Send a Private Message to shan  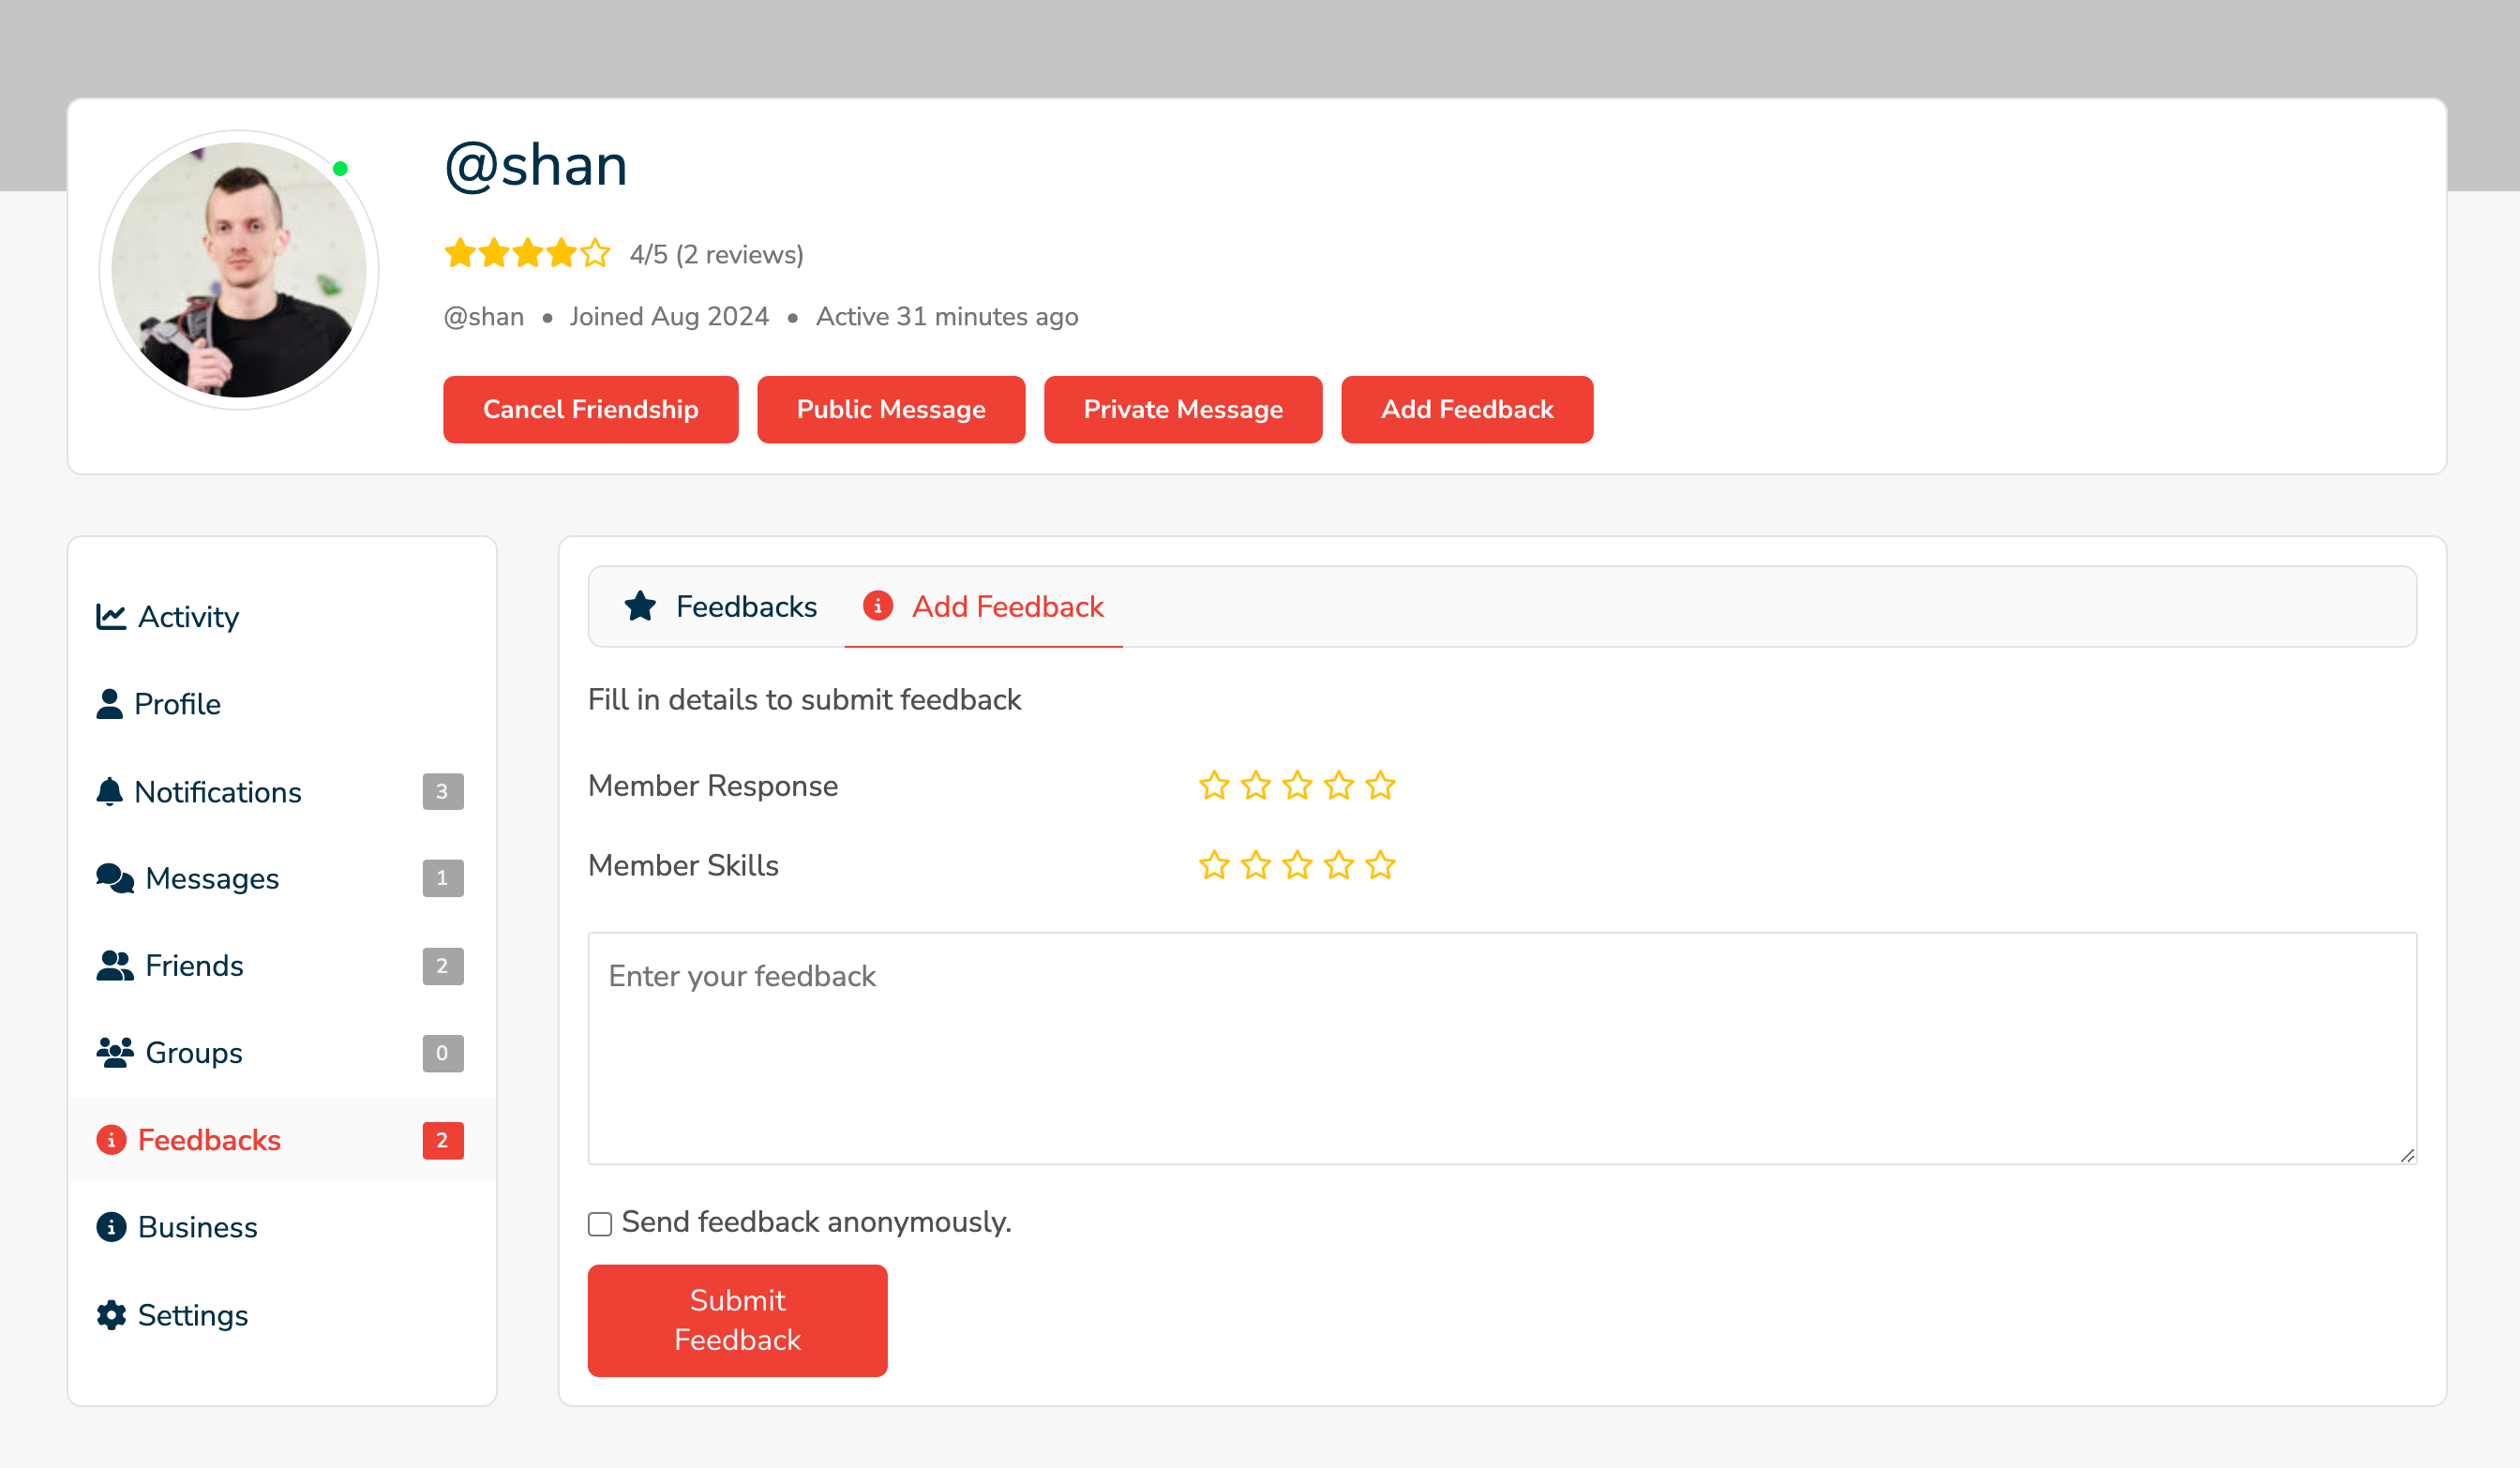1182,409
